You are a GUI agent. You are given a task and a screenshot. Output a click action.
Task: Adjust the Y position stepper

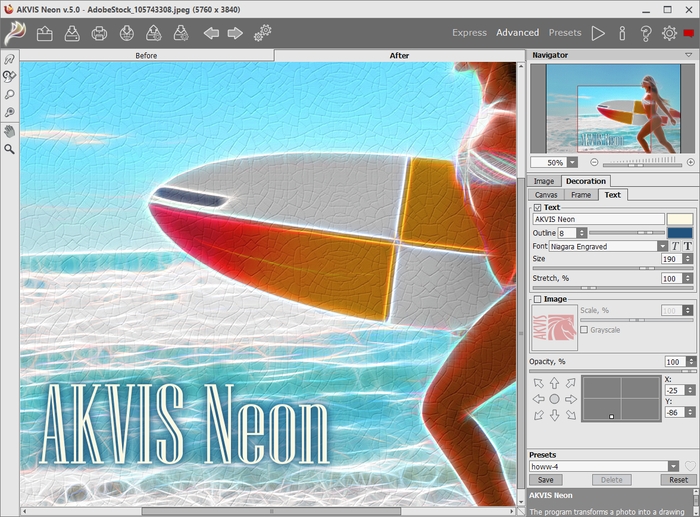(x=690, y=412)
